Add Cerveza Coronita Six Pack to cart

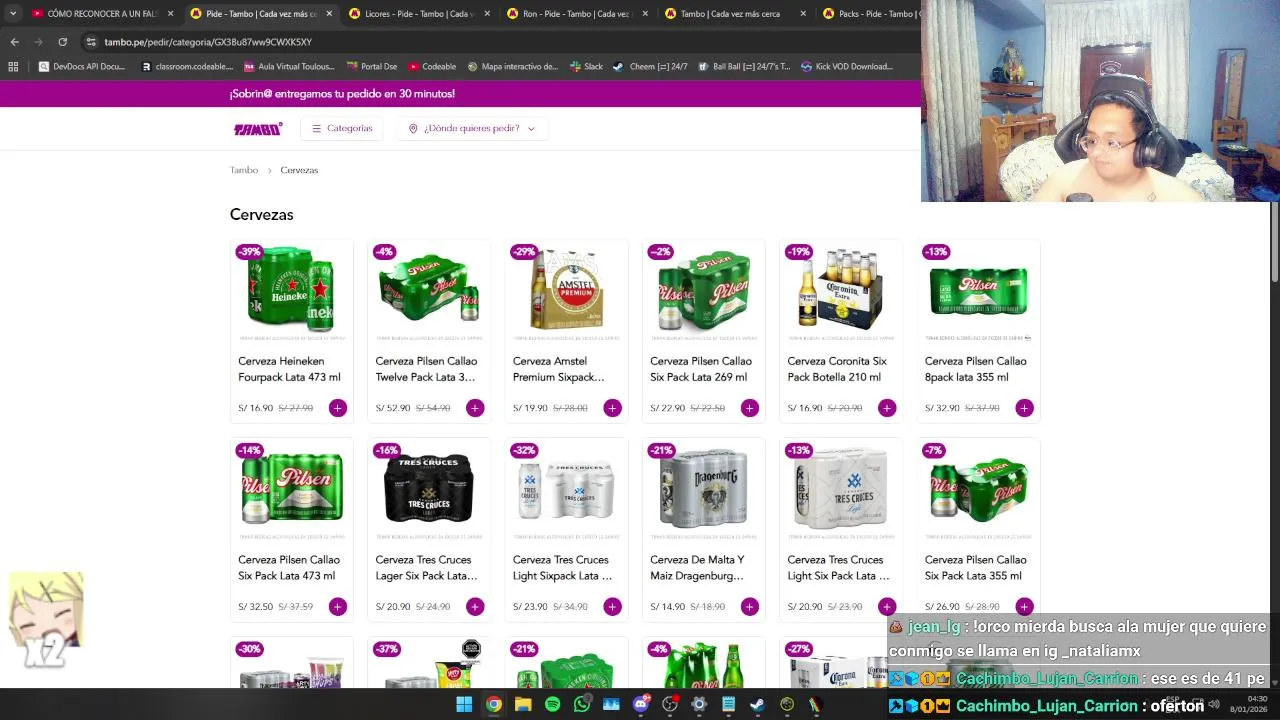887,408
